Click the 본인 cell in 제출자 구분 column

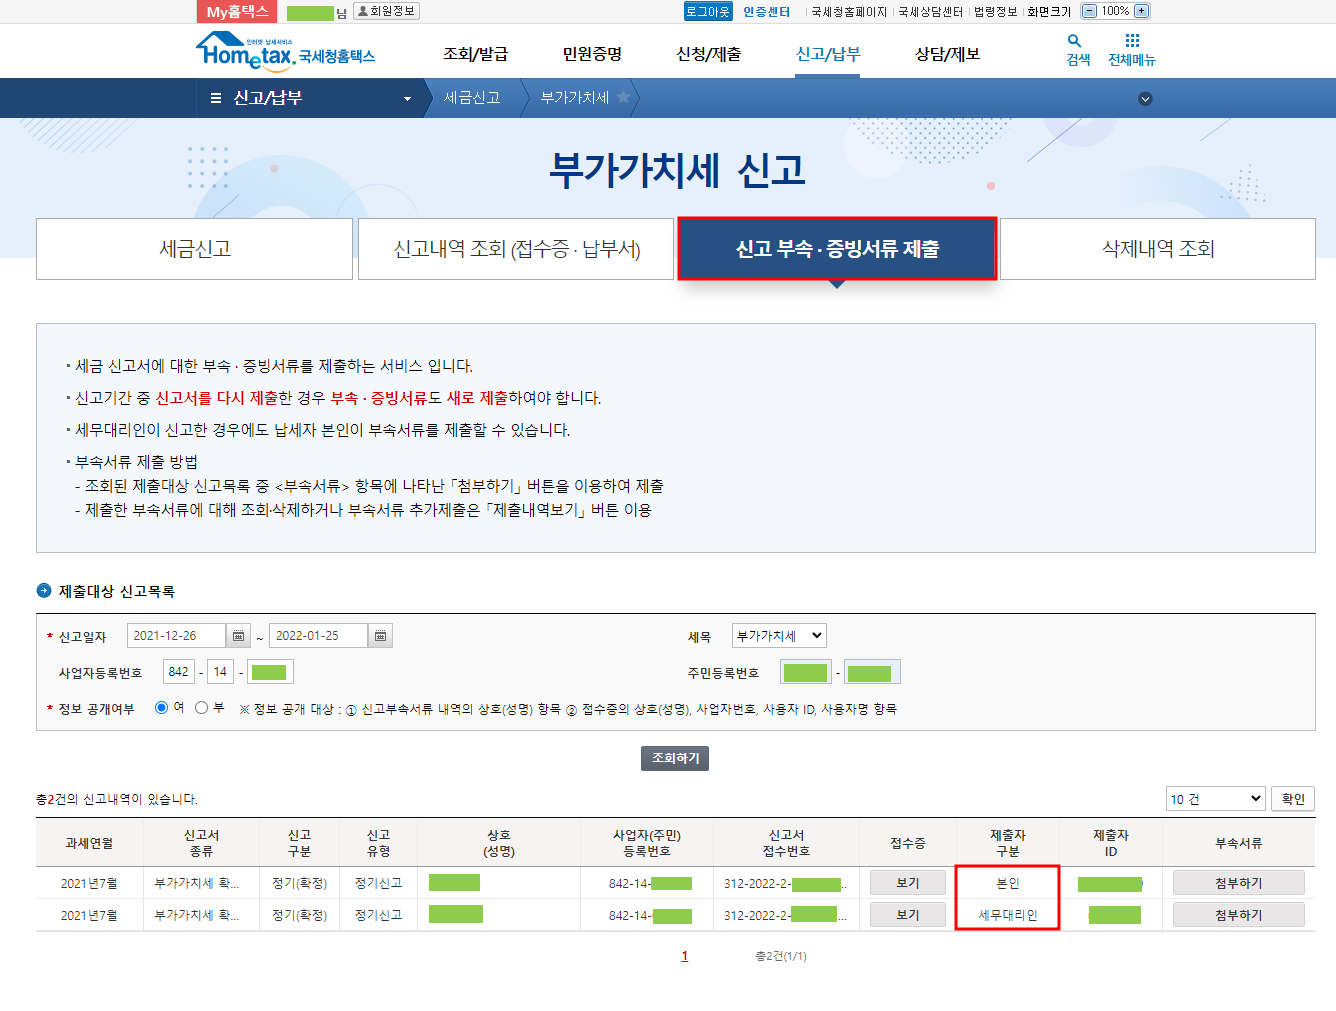pyautogui.click(x=1008, y=884)
